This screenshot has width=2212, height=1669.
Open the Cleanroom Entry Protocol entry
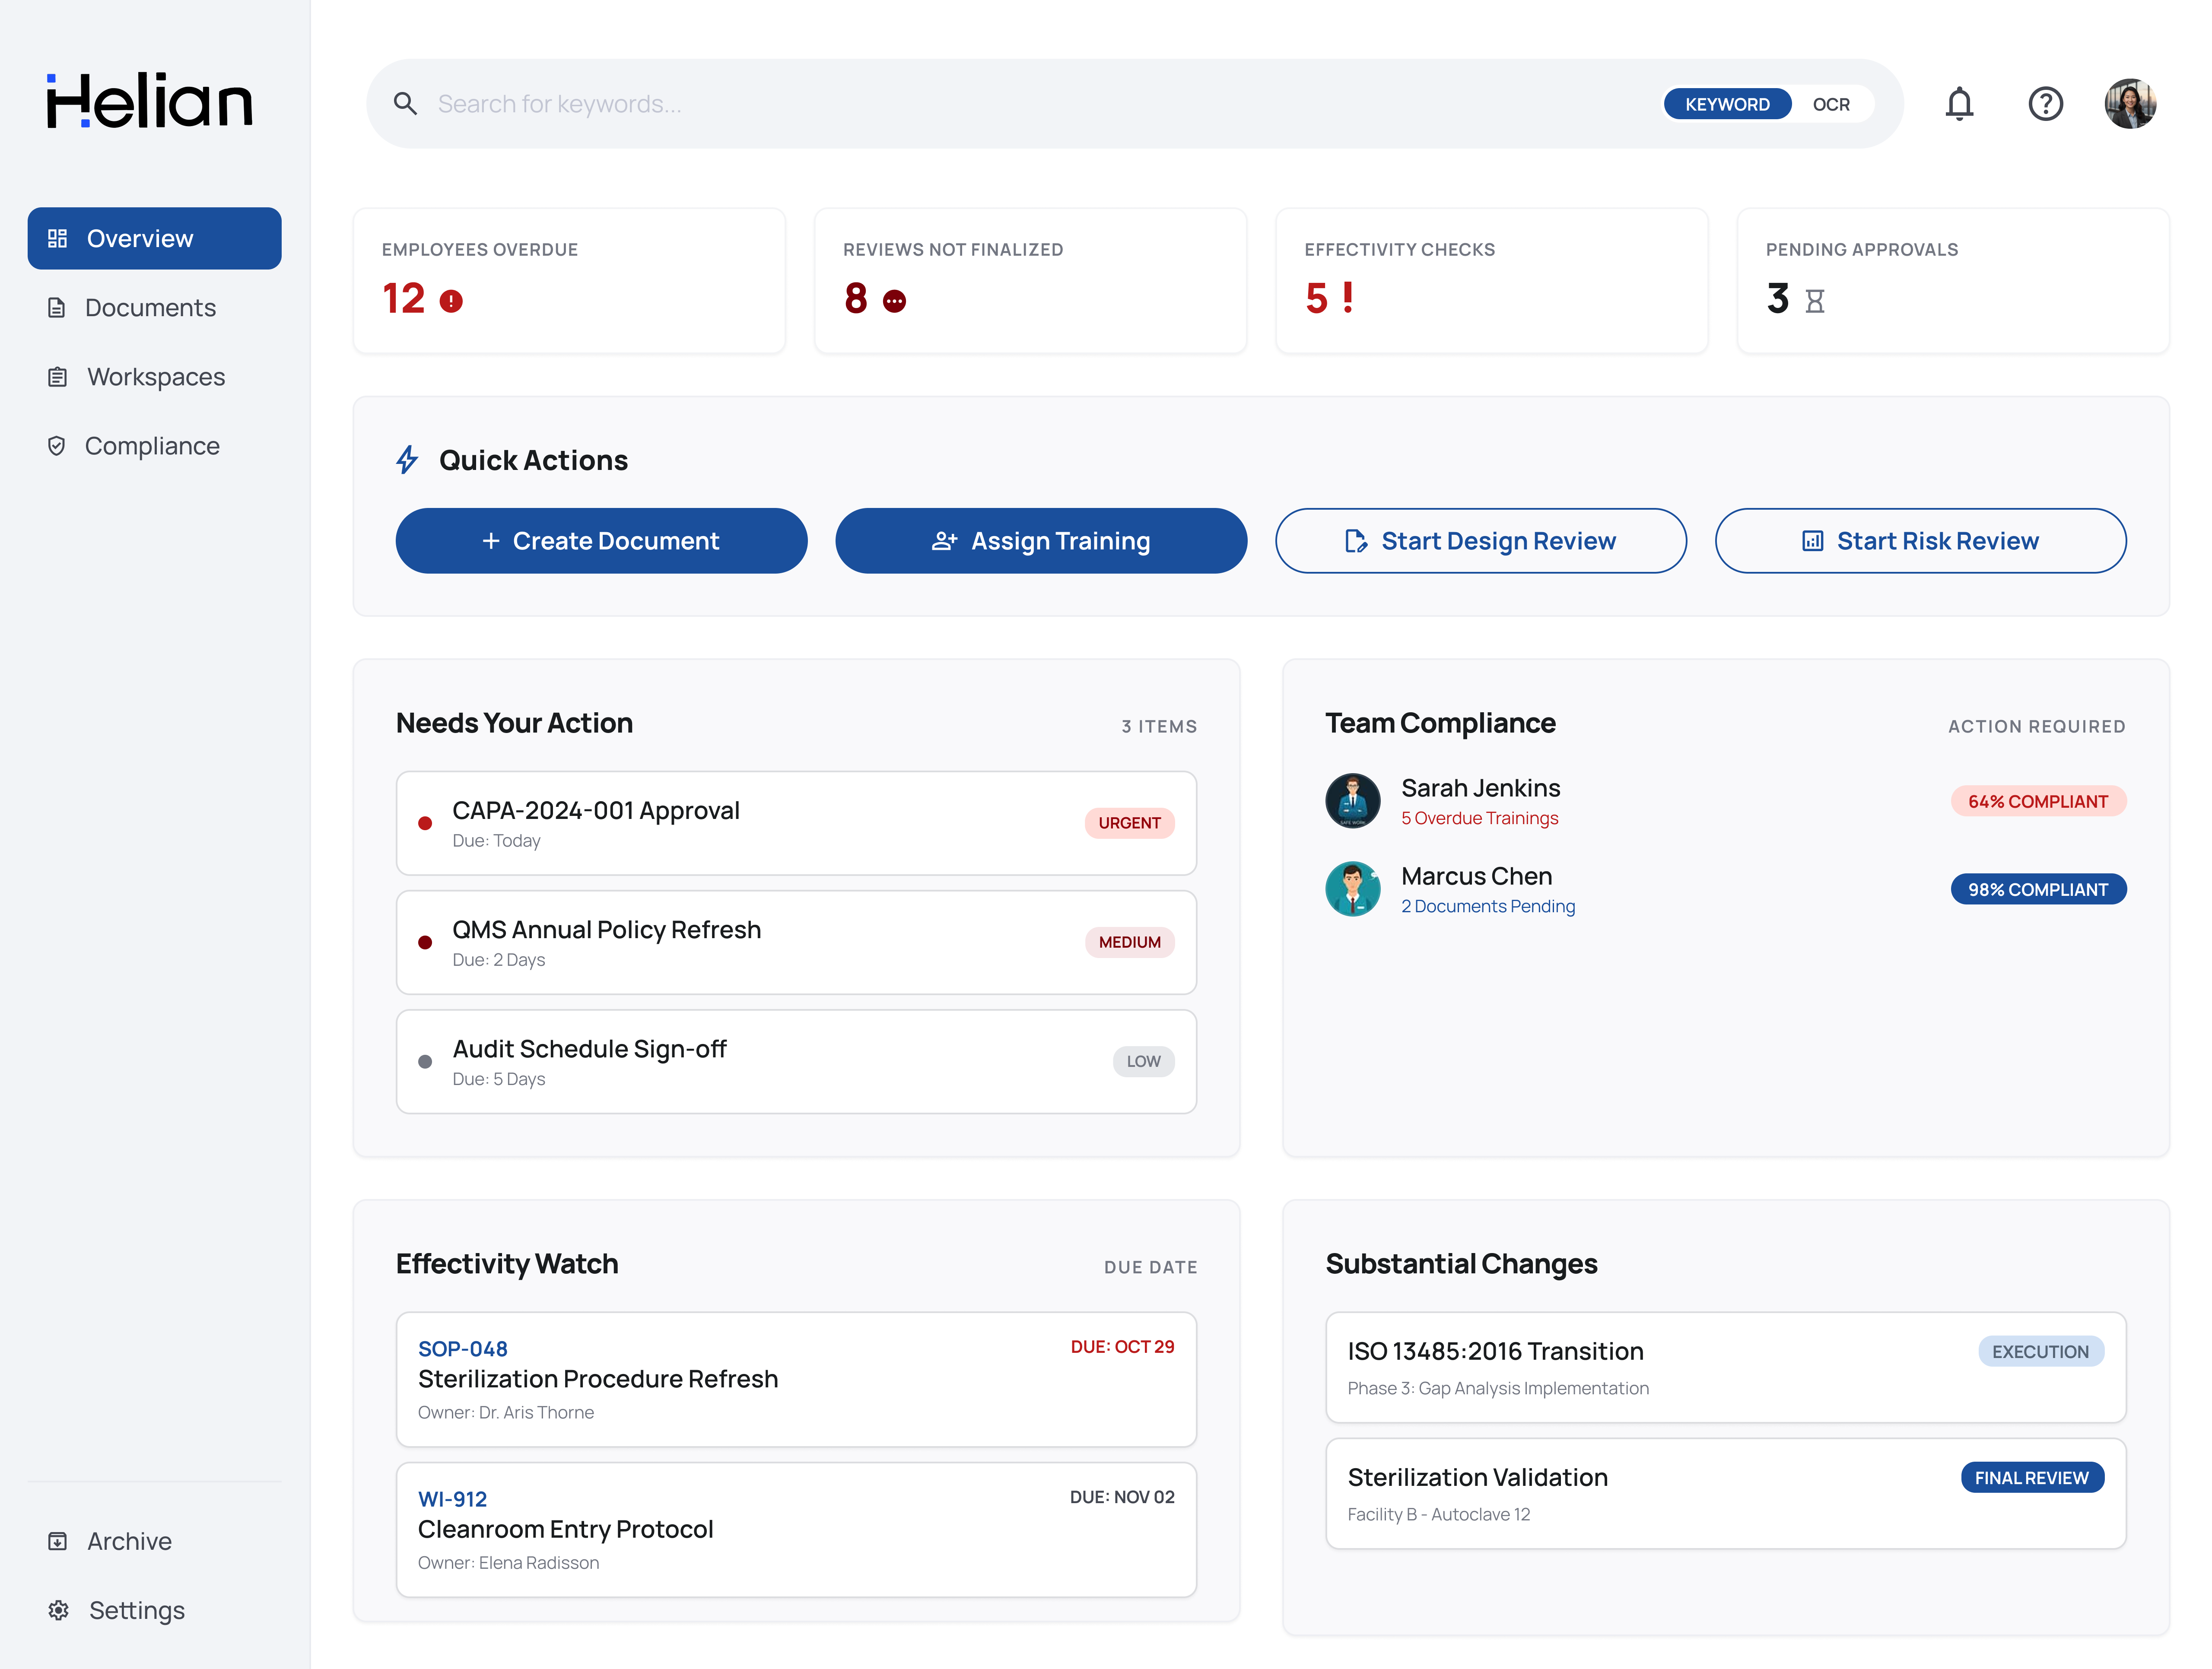coord(796,1529)
